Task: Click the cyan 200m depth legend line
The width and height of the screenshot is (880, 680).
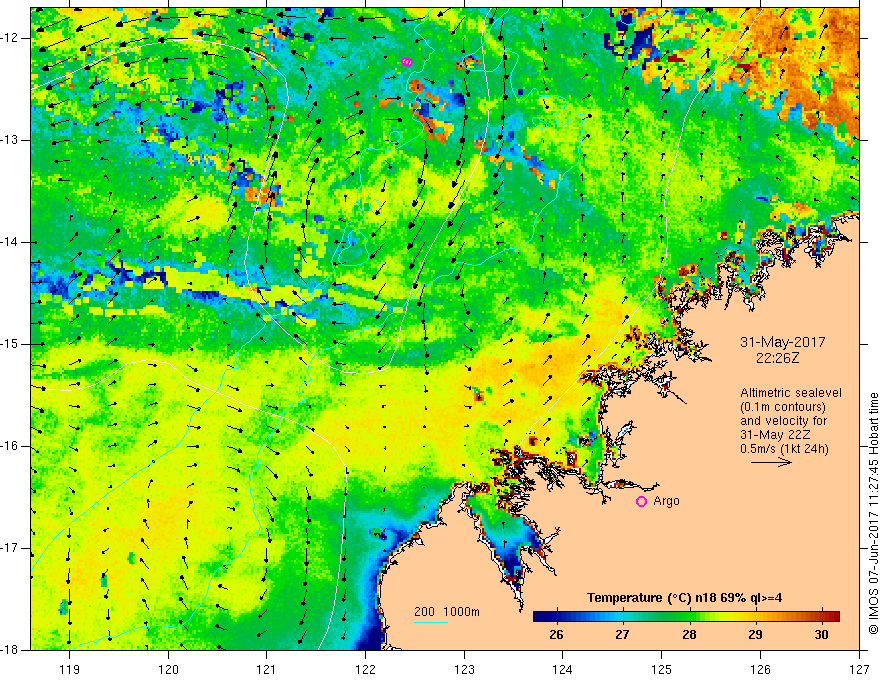Action: click(430, 622)
